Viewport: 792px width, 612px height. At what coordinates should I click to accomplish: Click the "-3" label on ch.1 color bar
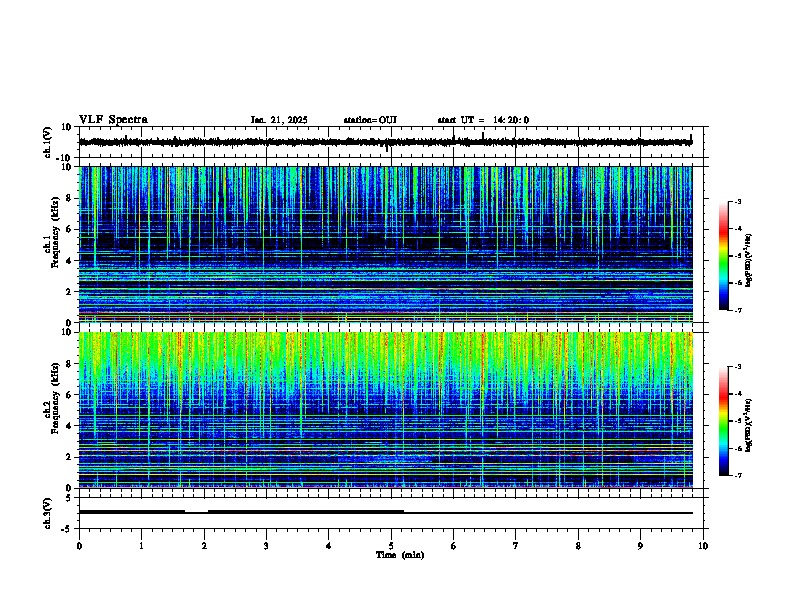tap(737, 201)
